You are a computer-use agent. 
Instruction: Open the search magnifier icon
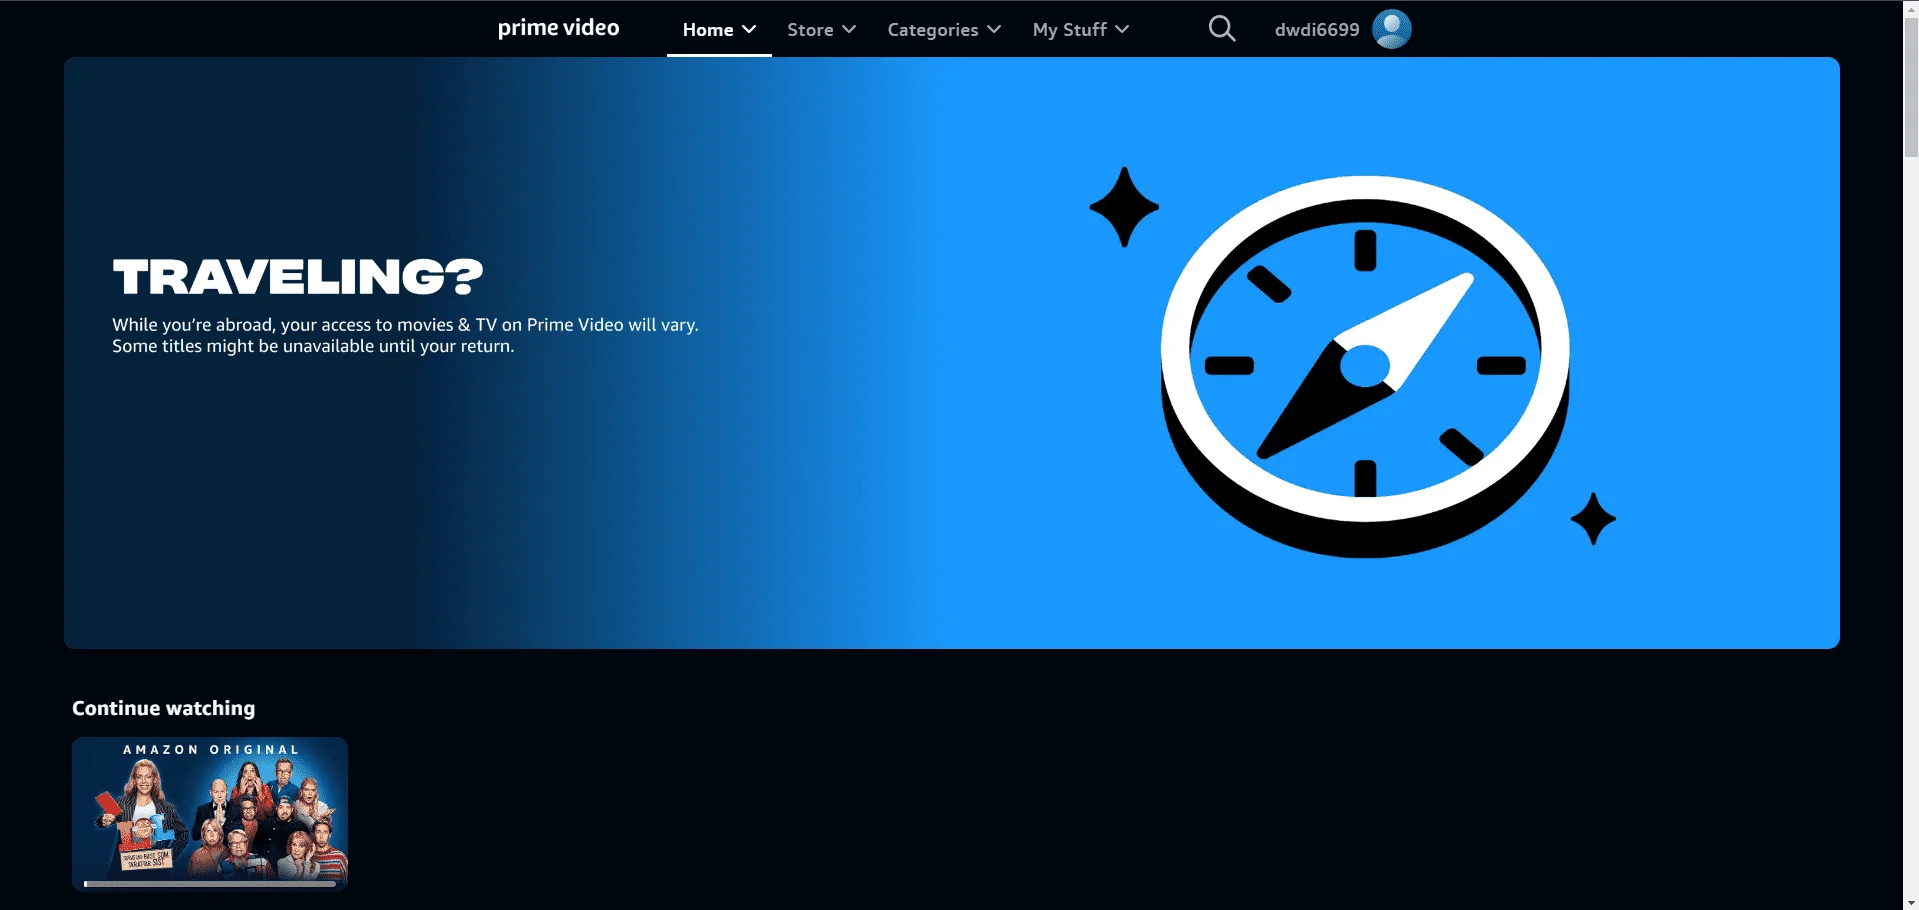click(1221, 29)
